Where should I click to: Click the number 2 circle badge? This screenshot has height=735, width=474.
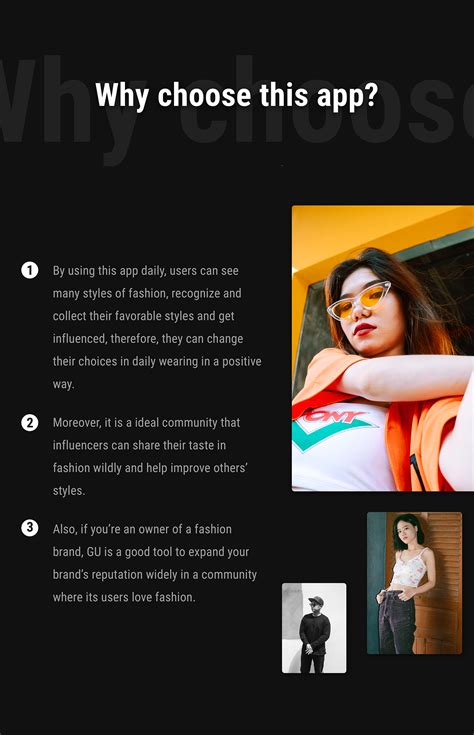point(30,422)
